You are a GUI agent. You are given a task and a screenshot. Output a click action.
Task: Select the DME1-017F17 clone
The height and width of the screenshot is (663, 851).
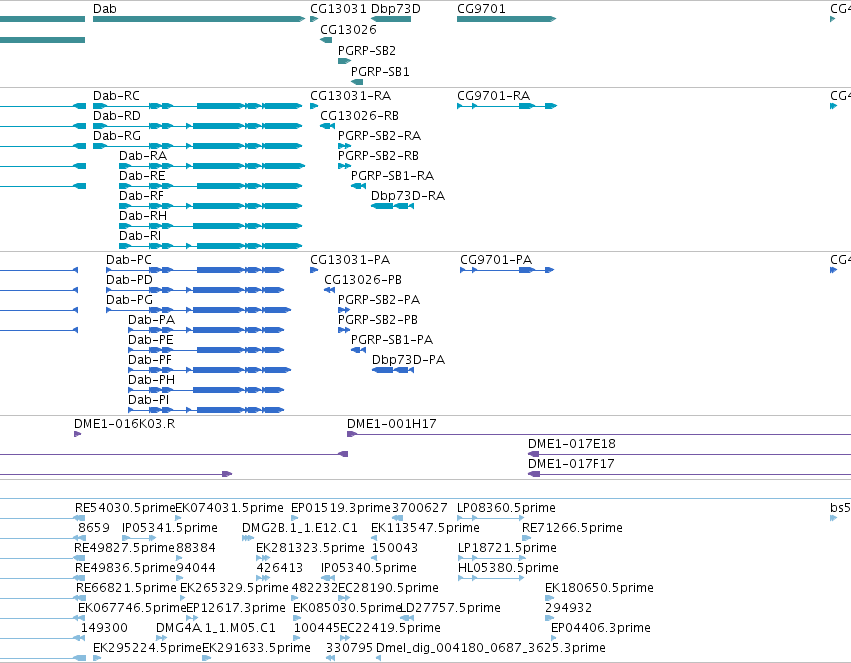689,474
